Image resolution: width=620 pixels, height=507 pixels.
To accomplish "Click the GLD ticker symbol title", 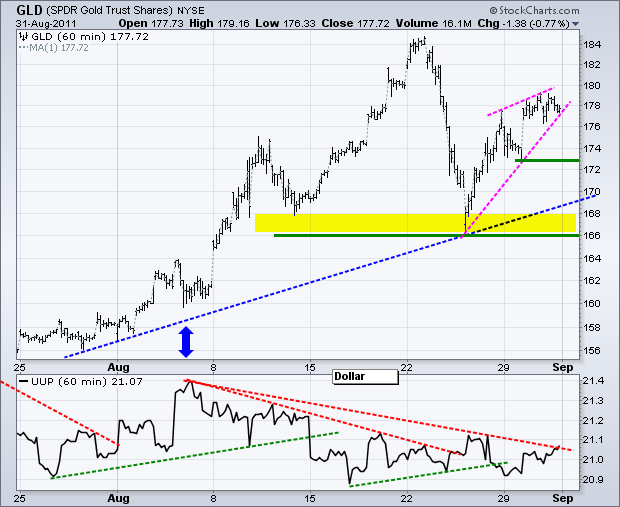I will point(29,10).
